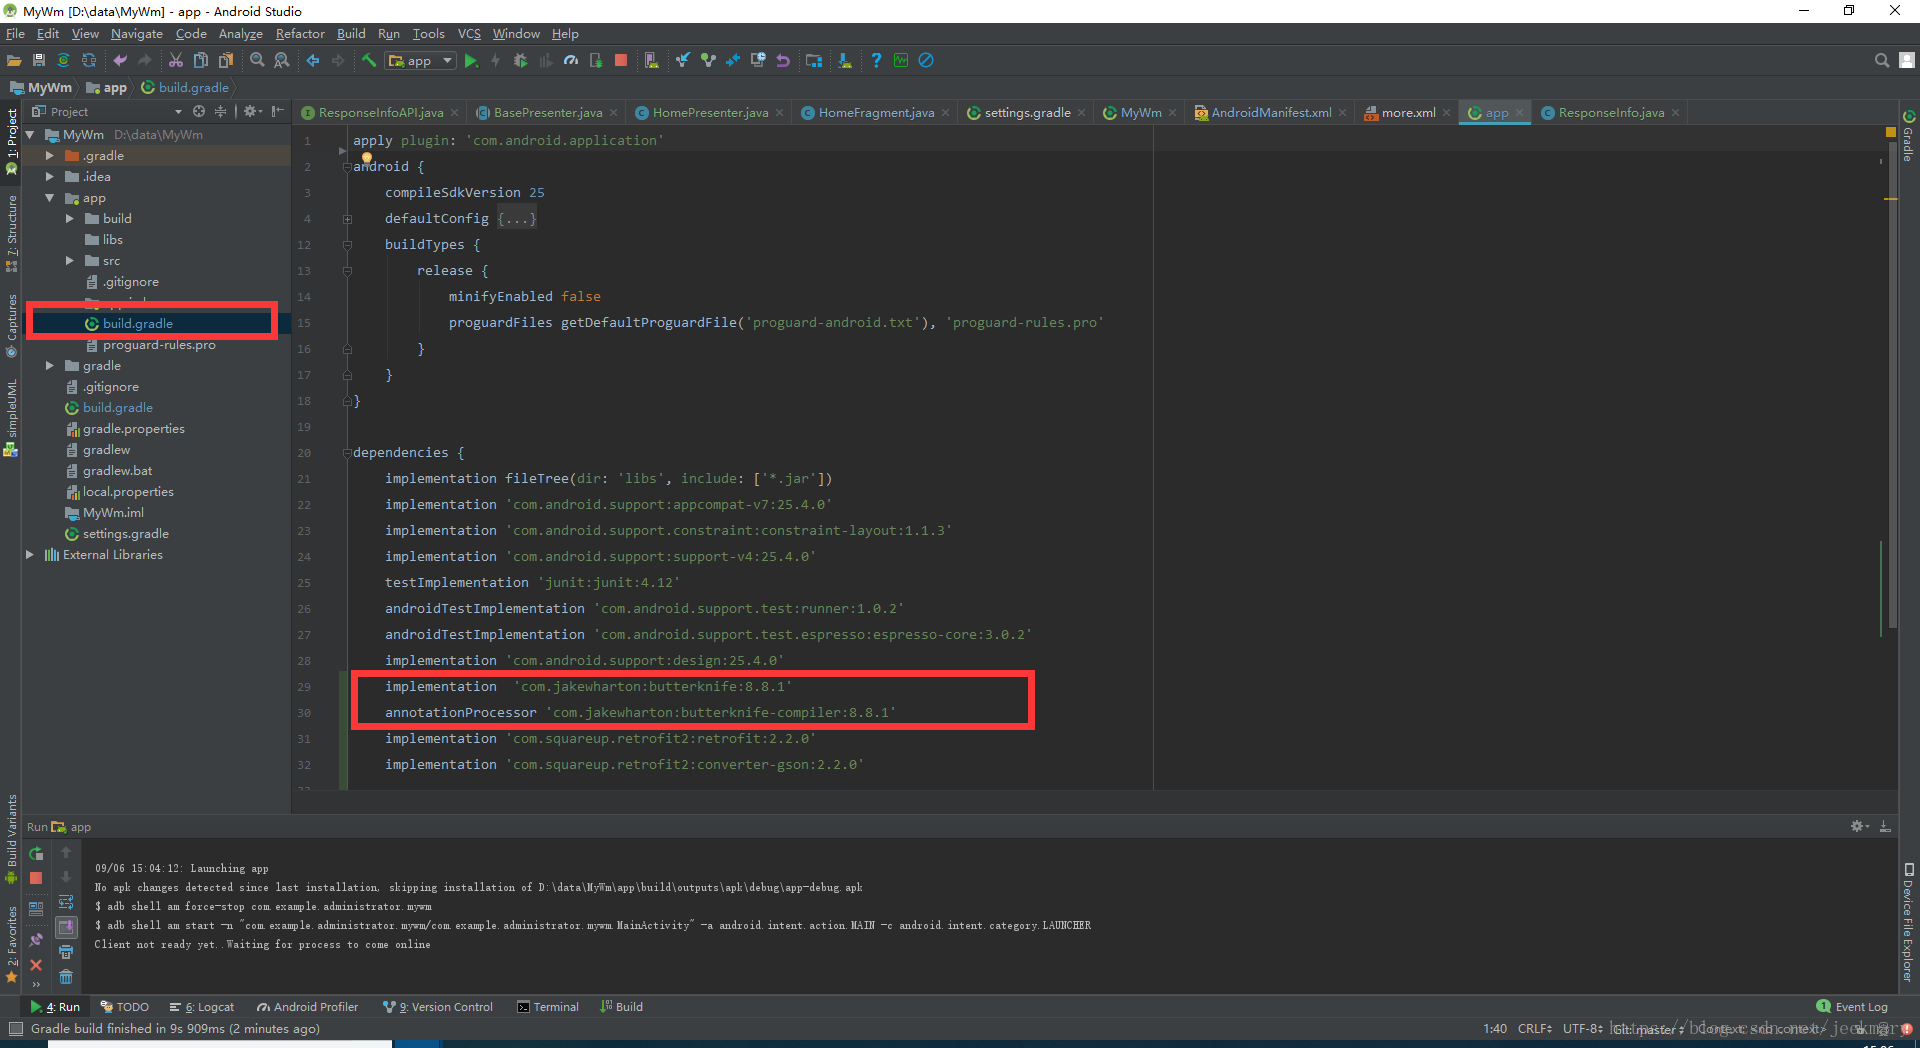
Task: Click the VCS Update Project icon
Action: (683, 61)
